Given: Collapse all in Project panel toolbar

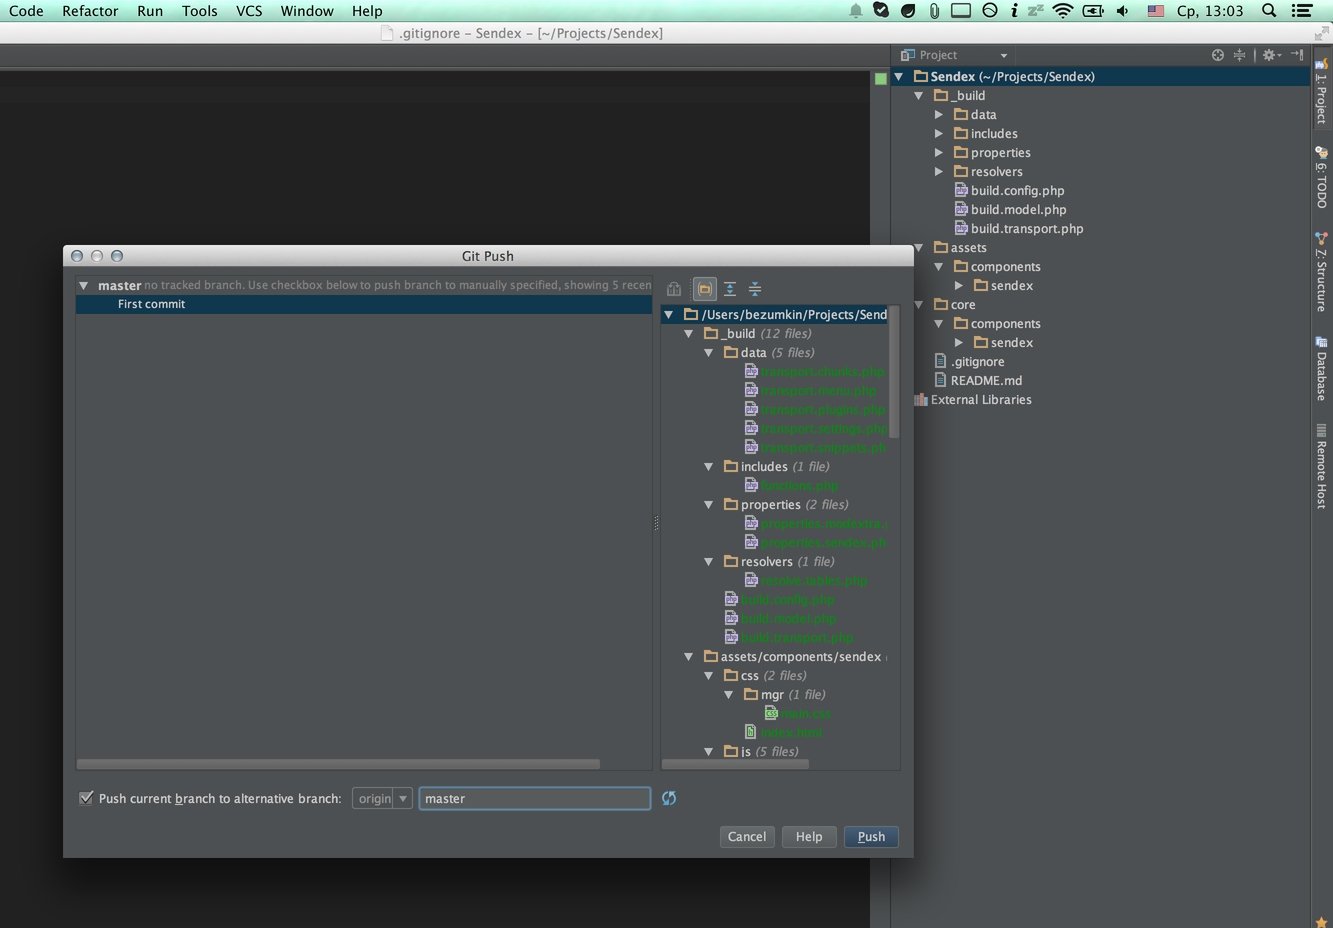Looking at the screenshot, I should [1240, 55].
